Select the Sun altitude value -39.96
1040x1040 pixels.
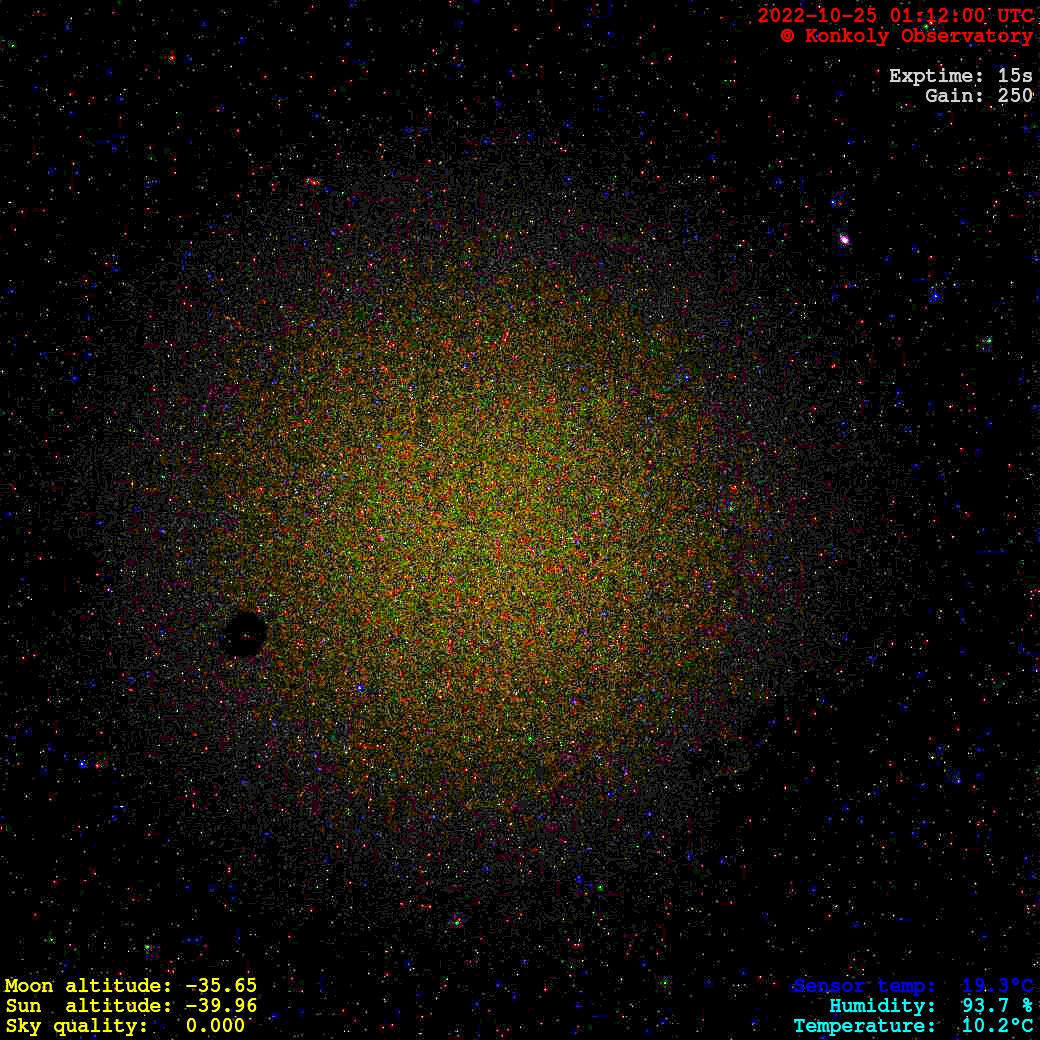221,1006
